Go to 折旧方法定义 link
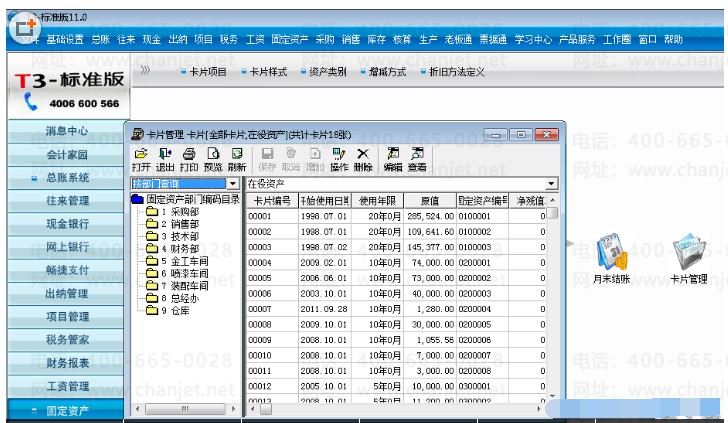Screen dimensions: 728x423 point(457,72)
